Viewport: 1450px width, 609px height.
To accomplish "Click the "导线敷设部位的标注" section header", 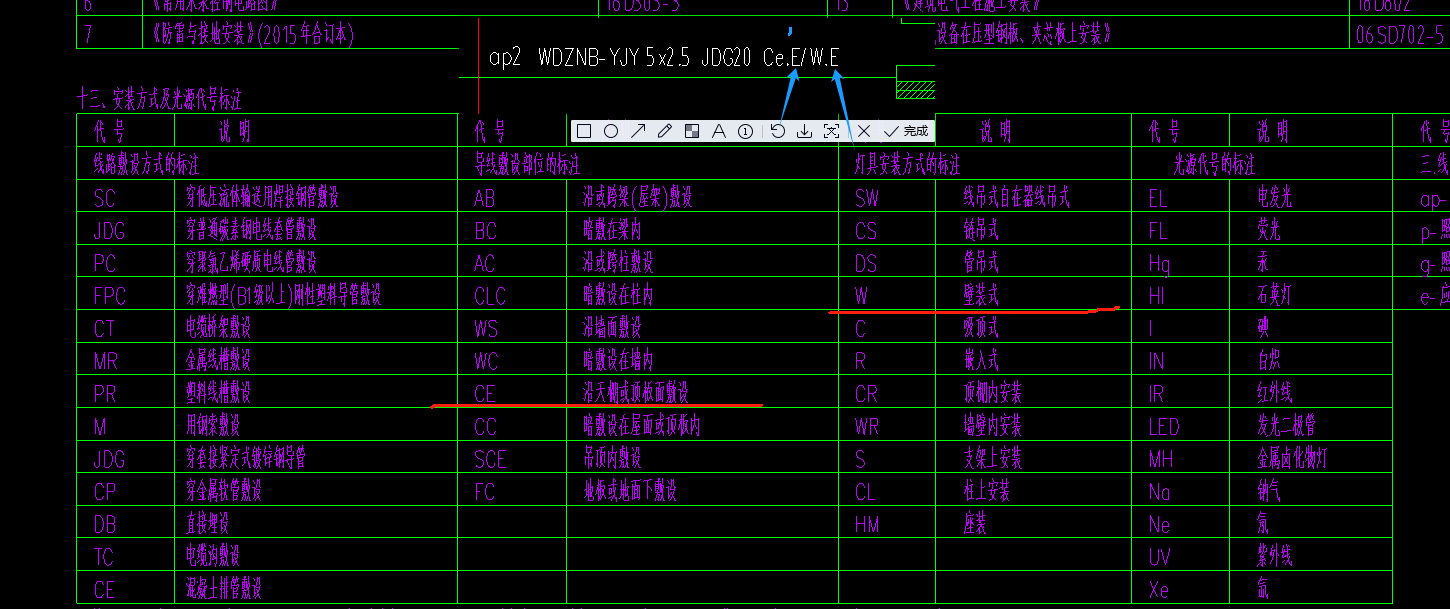I will 527,164.
